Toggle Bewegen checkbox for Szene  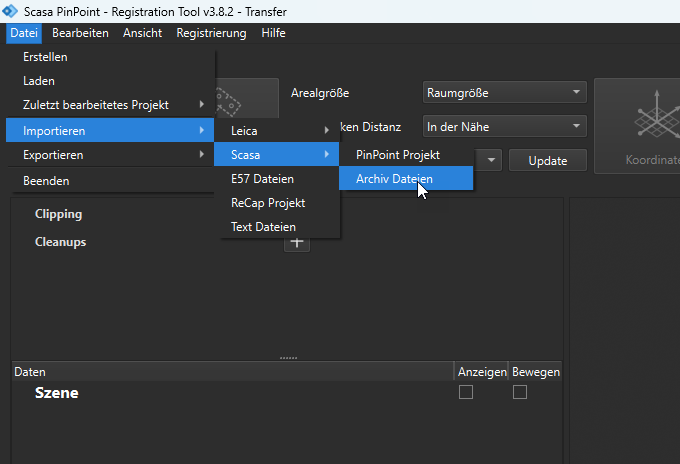coord(520,392)
